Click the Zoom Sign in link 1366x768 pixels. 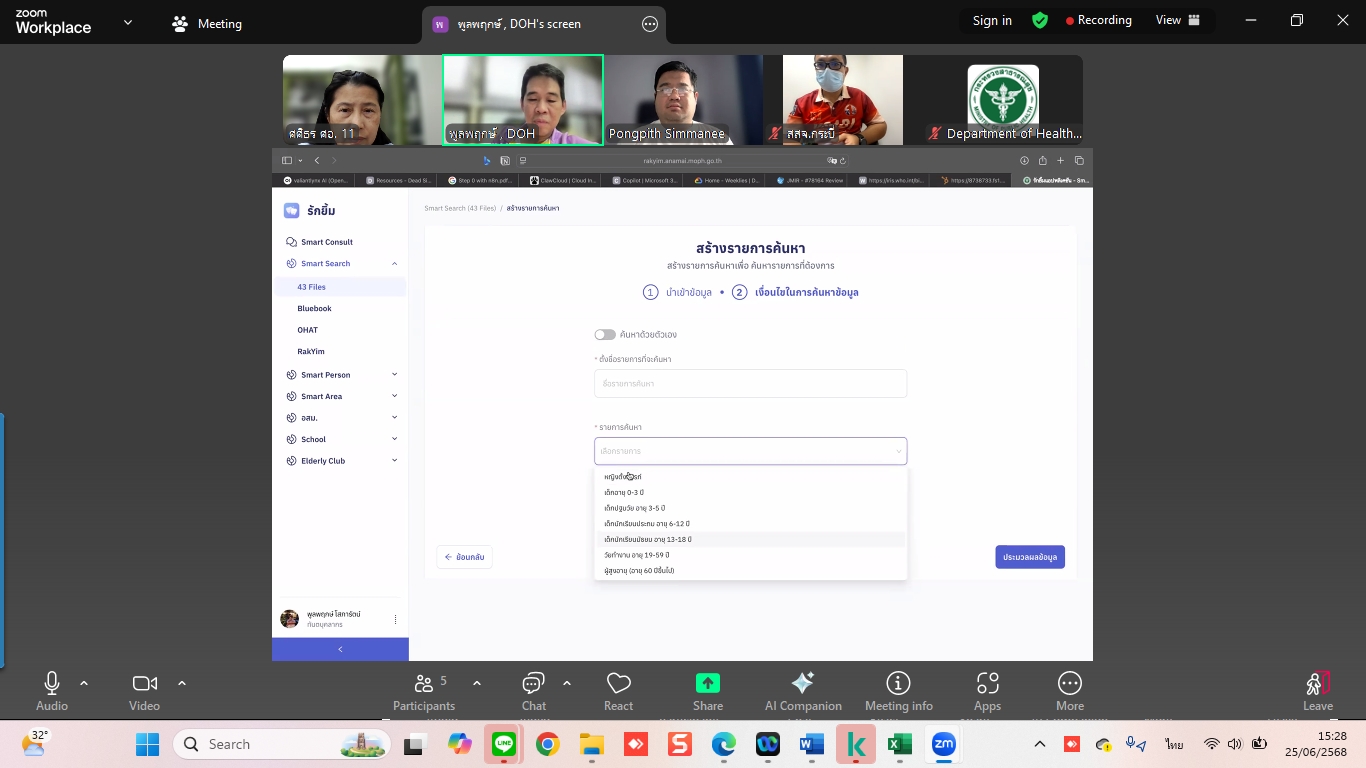[992, 21]
